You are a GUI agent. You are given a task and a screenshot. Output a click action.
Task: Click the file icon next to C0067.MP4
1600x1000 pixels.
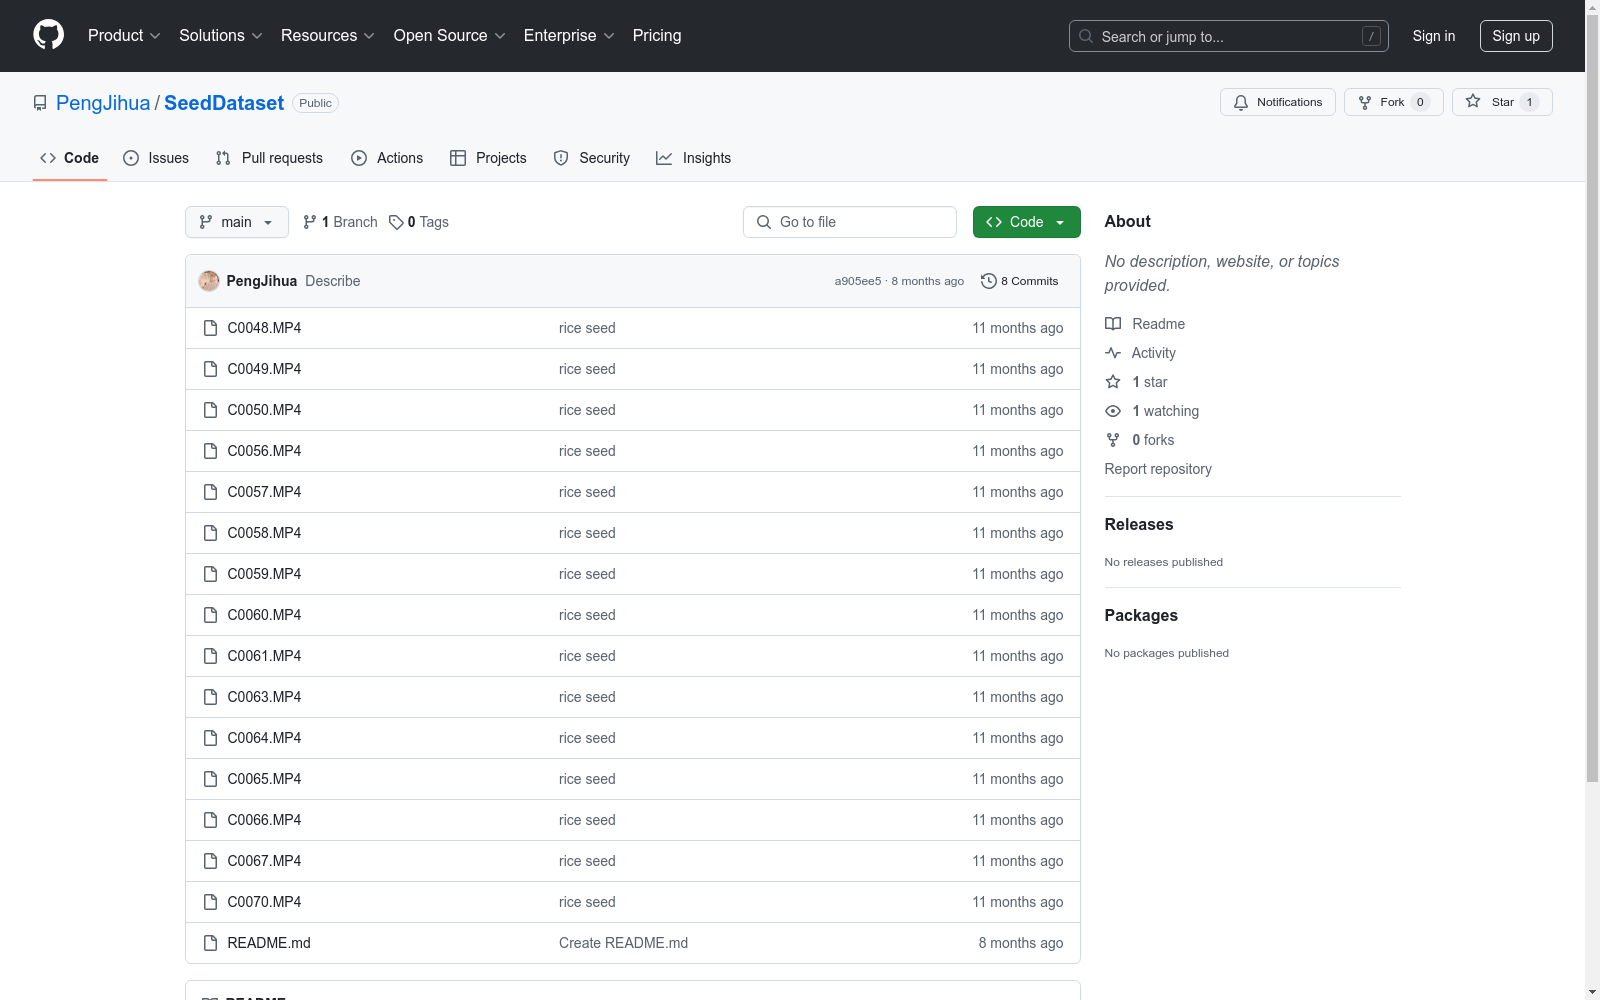coord(210,861)
